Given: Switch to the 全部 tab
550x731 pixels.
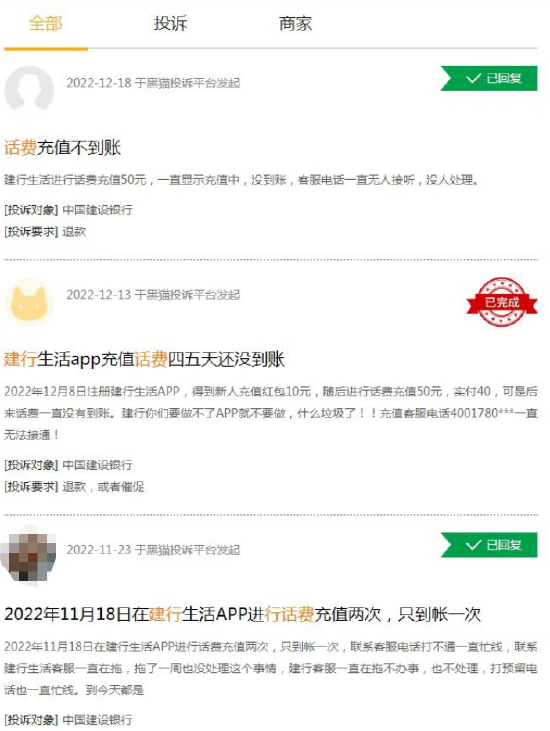Looking at the screenshot, I should coord(45,23).
